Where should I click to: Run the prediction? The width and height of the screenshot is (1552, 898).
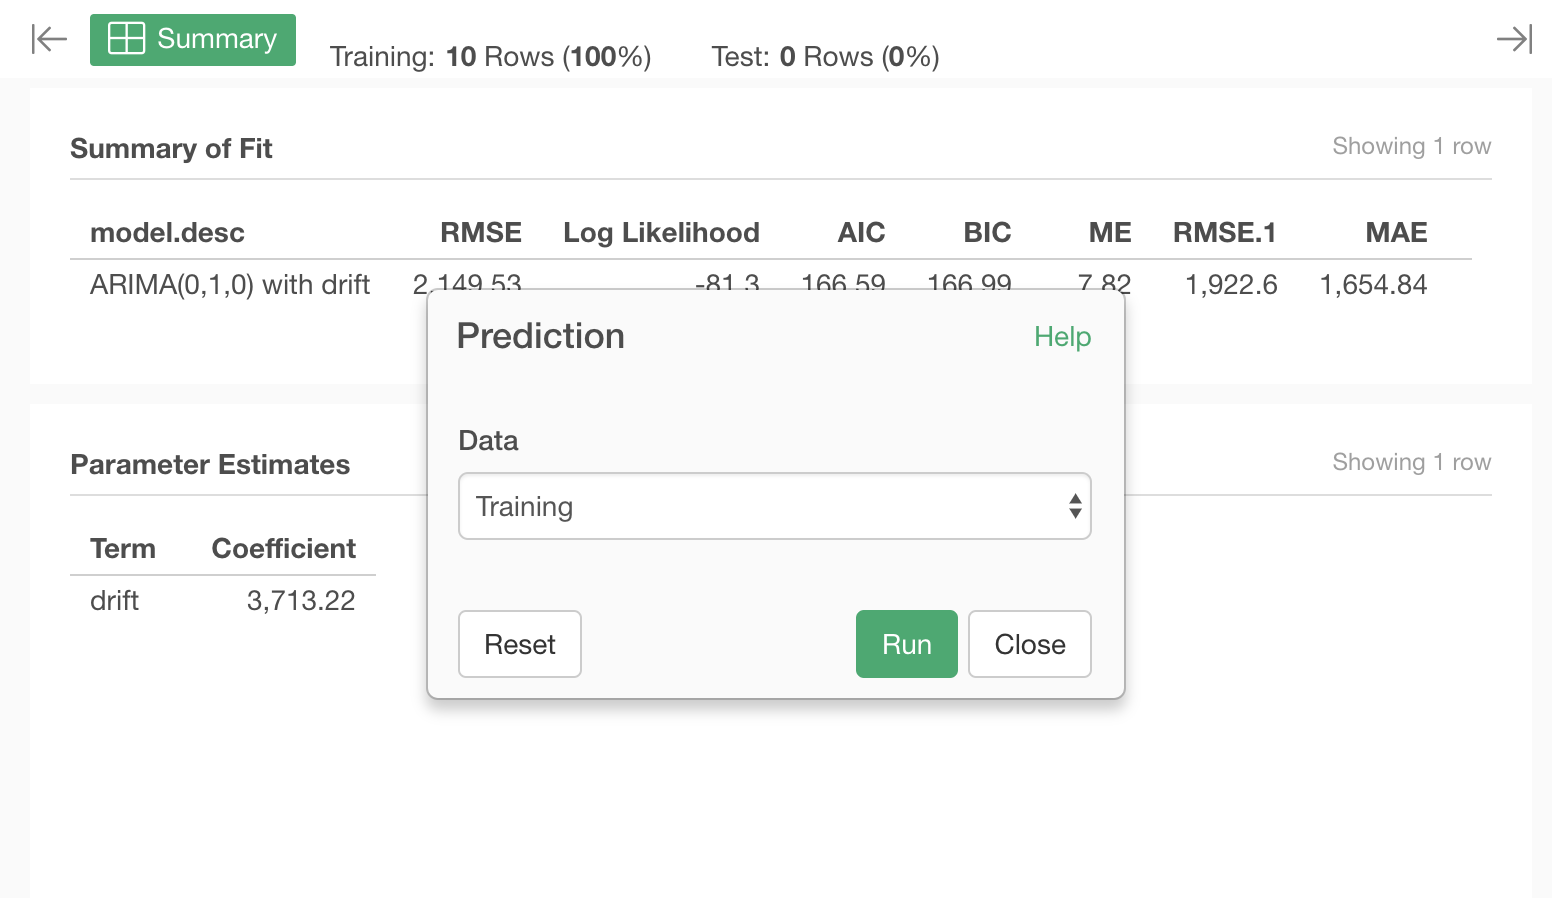click(907, 644)
